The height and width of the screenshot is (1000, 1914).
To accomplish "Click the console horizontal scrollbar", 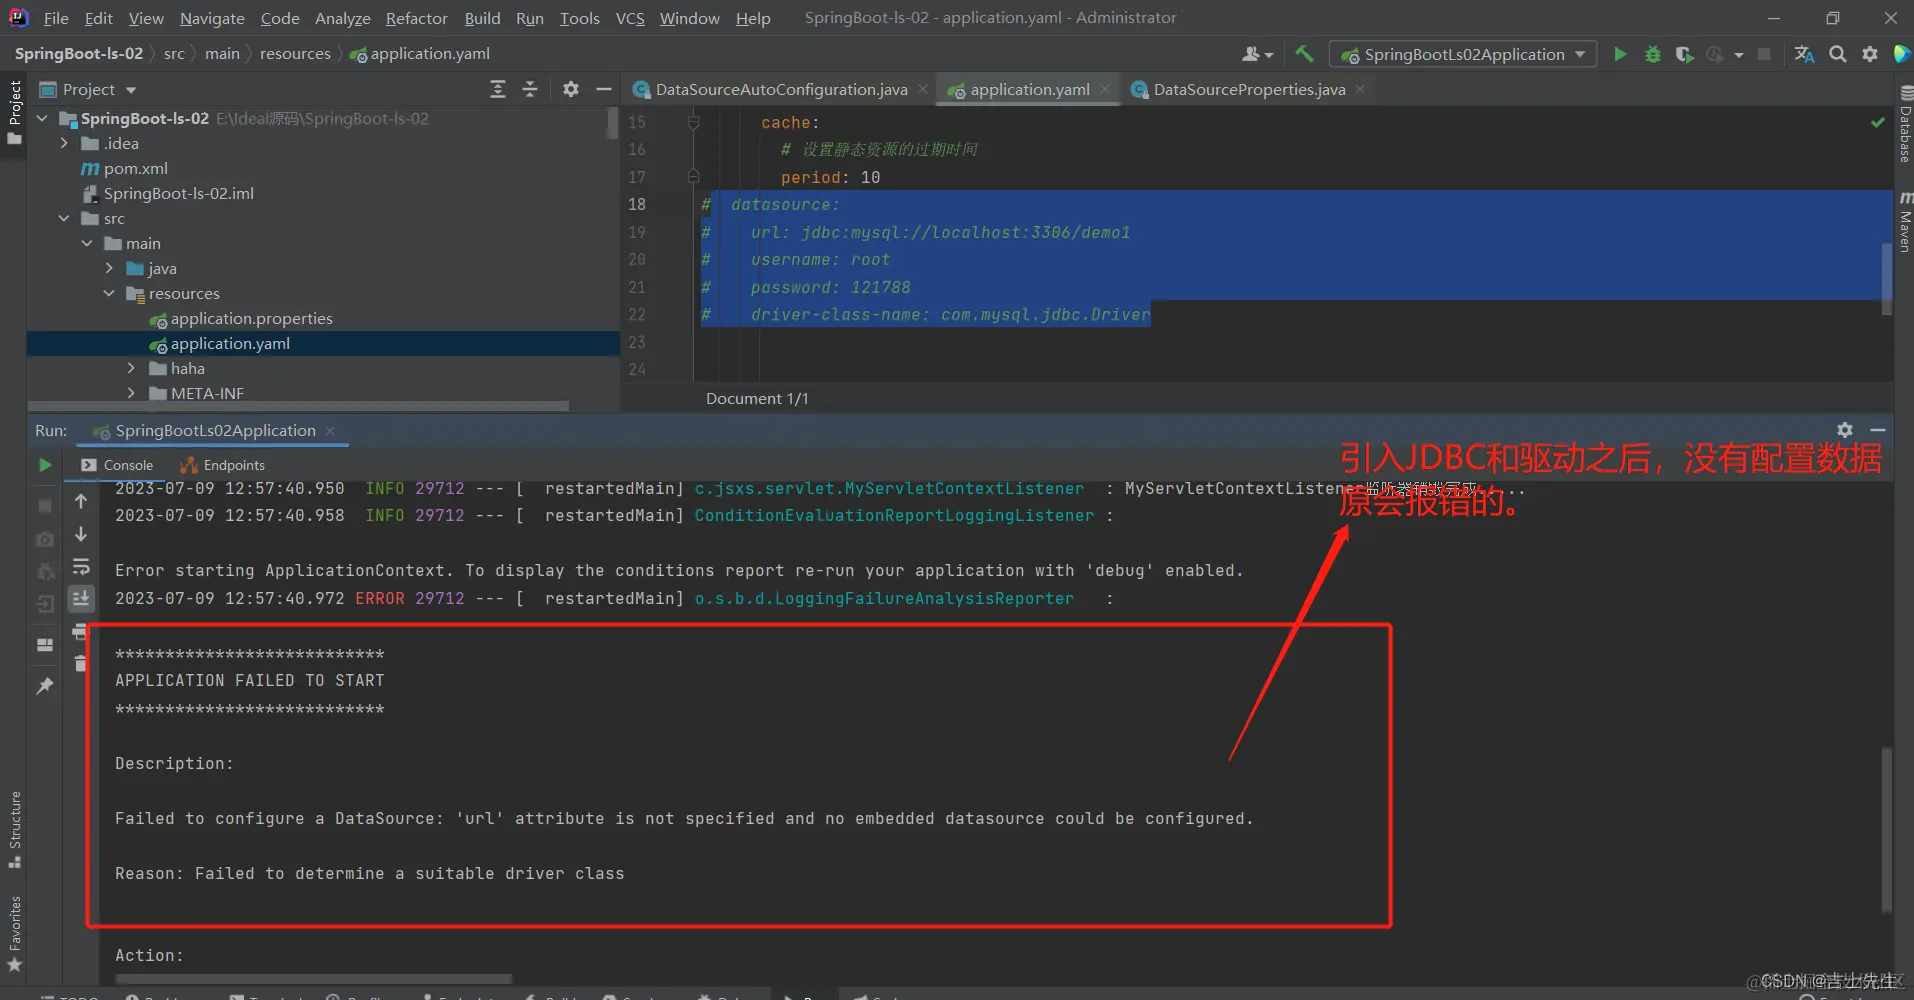I will point(314,978).
